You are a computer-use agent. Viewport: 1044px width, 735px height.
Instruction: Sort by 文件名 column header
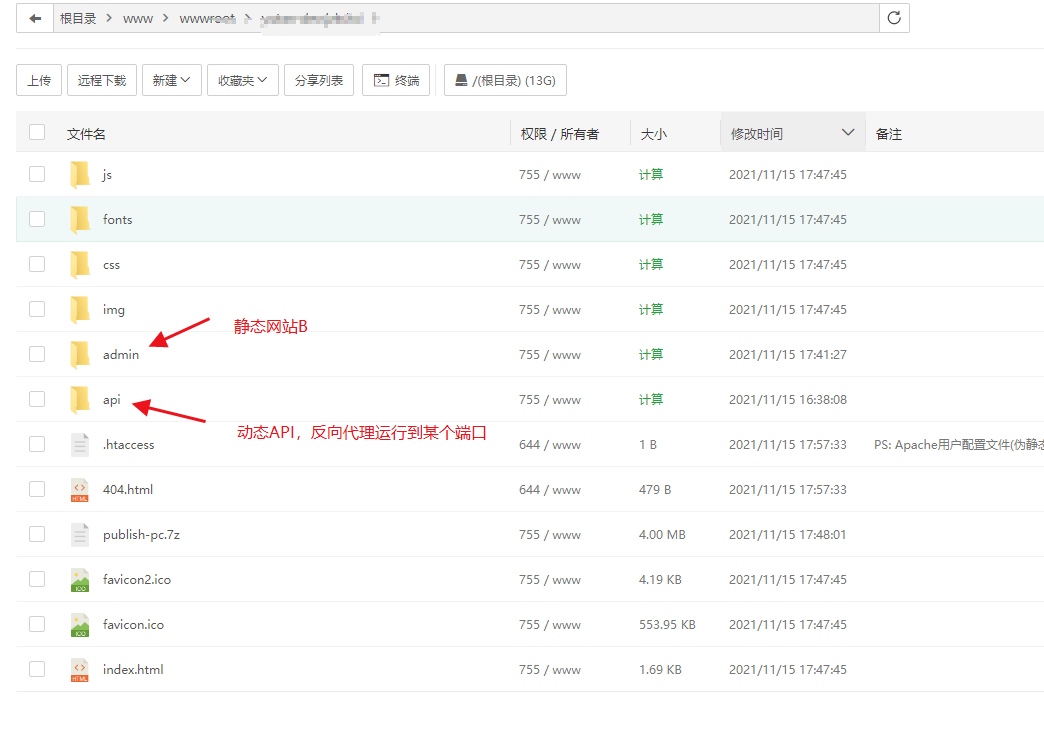[86, 134]
